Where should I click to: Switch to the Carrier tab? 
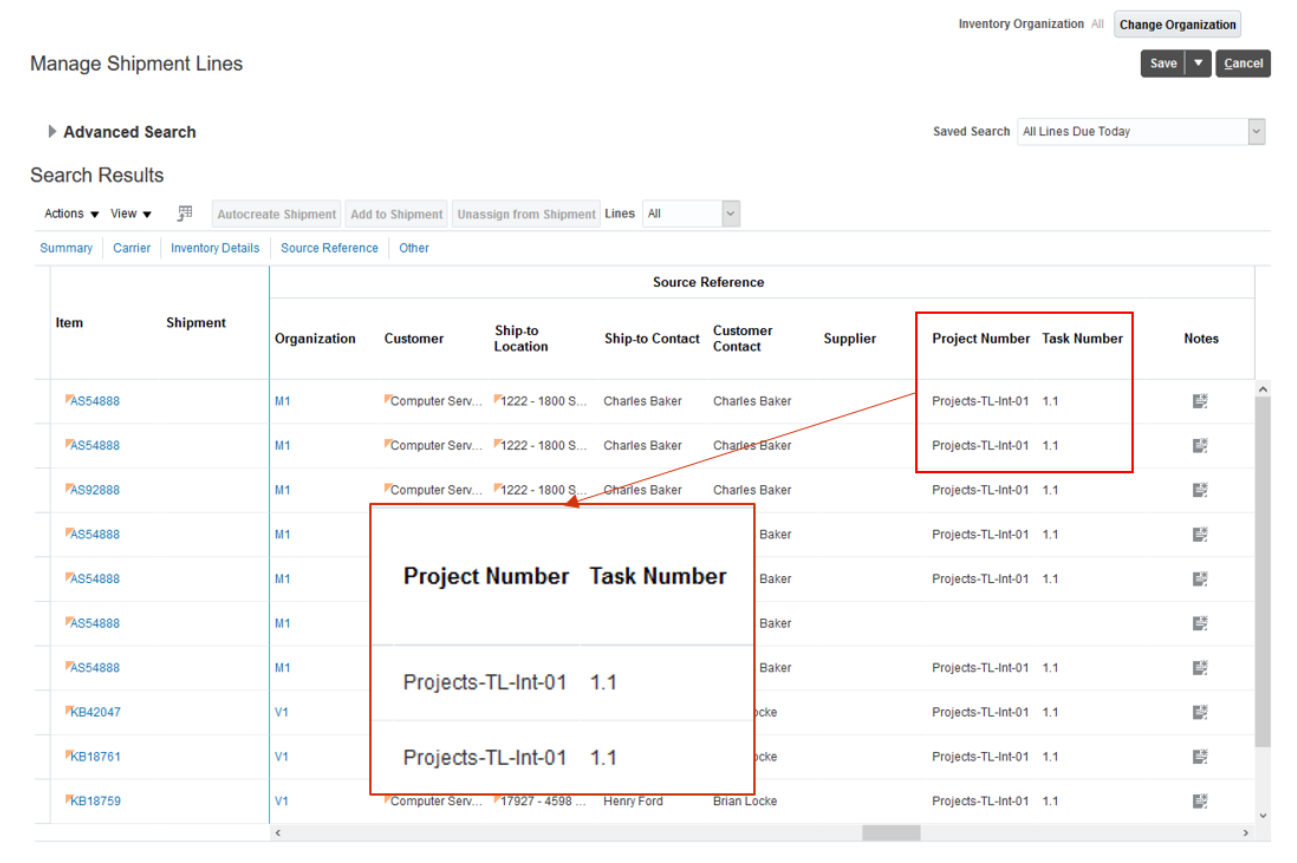click(131, 247)
